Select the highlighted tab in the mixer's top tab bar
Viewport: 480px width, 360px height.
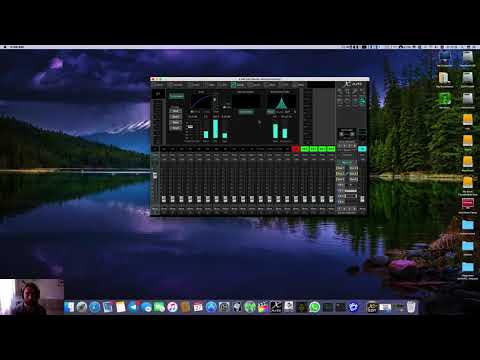[x=238, y=85]
